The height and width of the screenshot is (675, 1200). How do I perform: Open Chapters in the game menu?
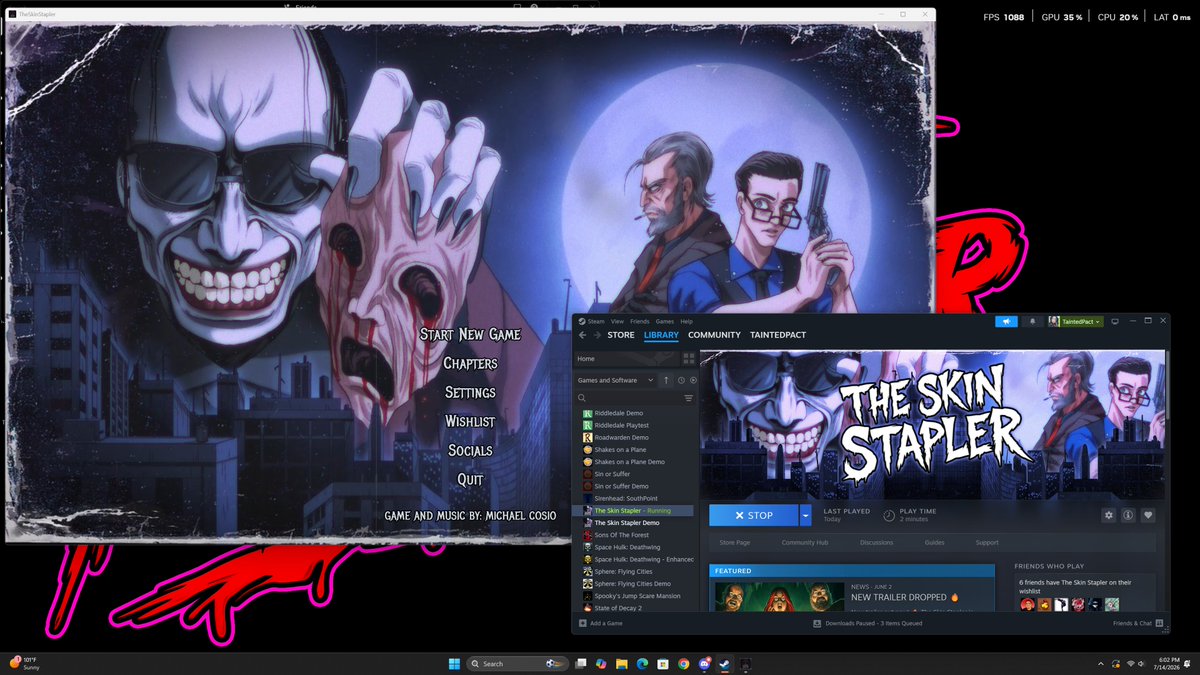[x=470, y=363]
